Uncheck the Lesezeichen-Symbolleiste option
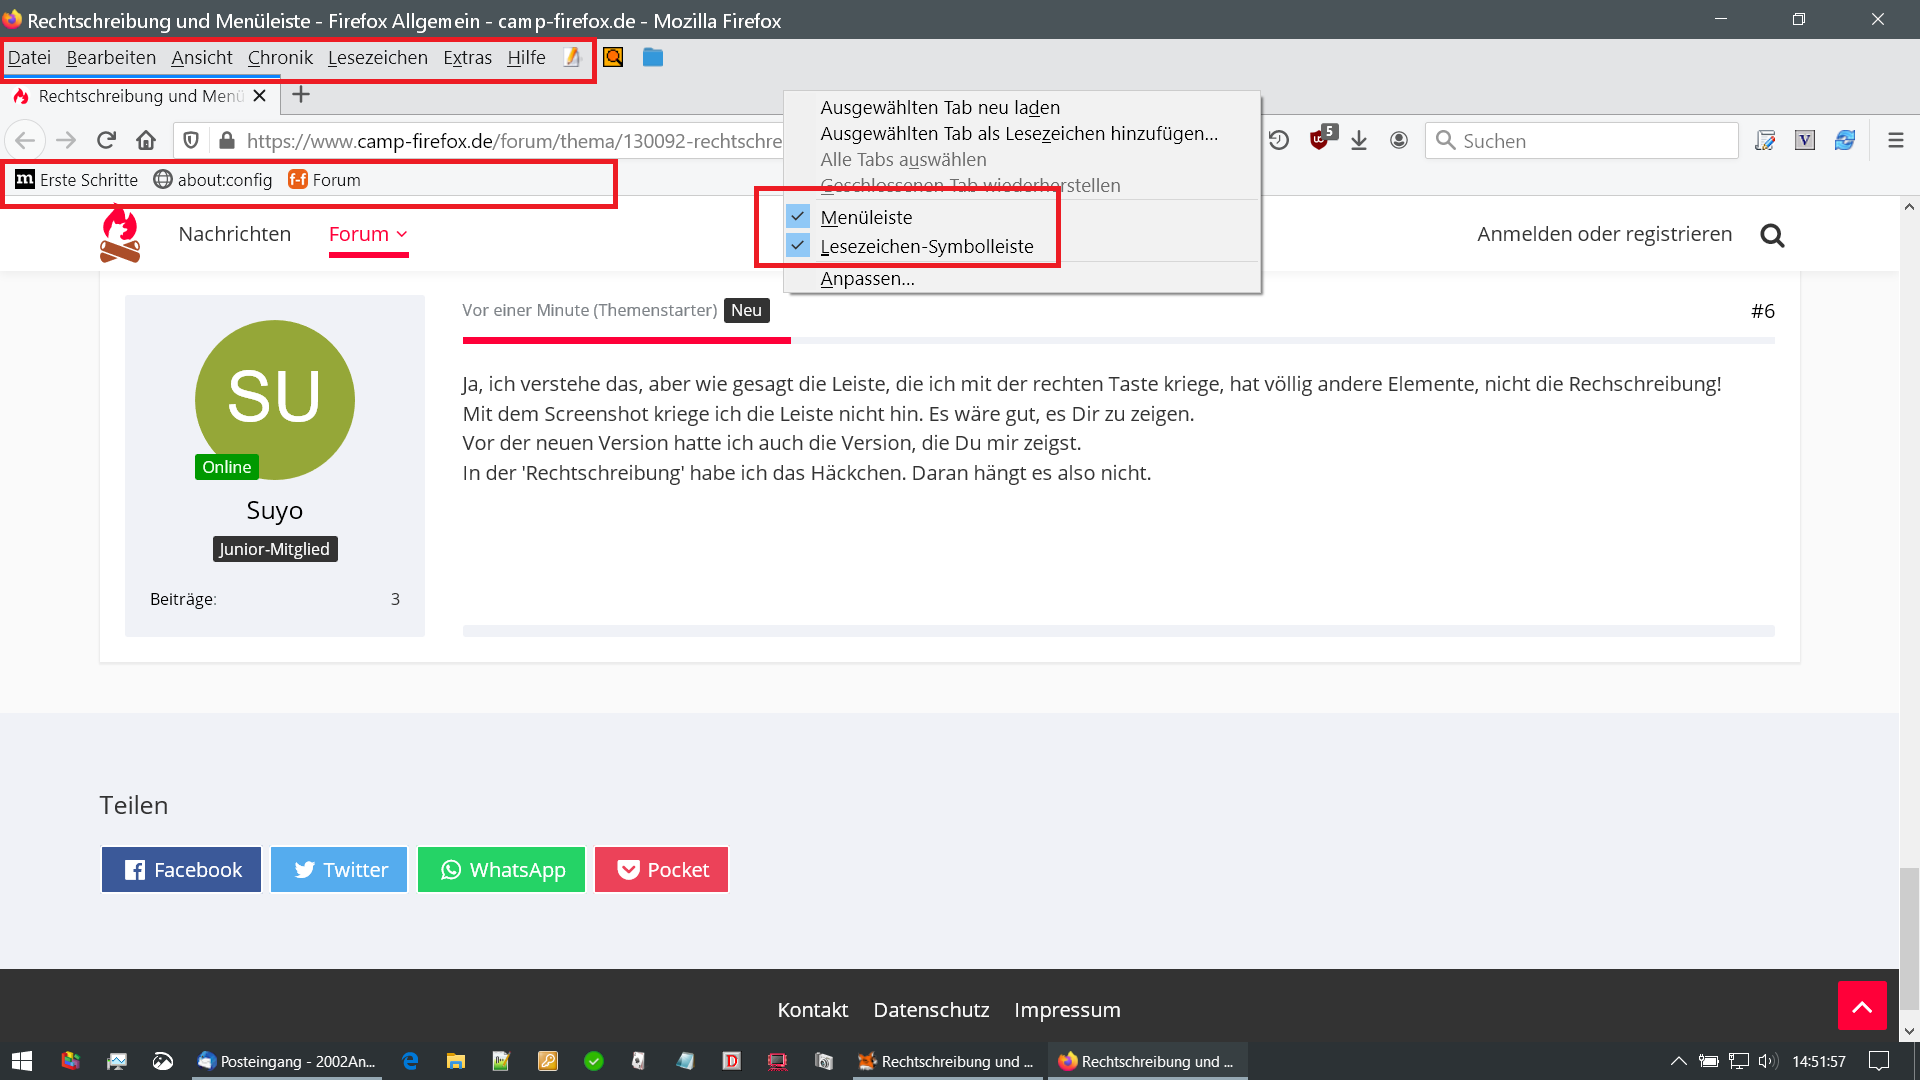 tap(926, 246)
